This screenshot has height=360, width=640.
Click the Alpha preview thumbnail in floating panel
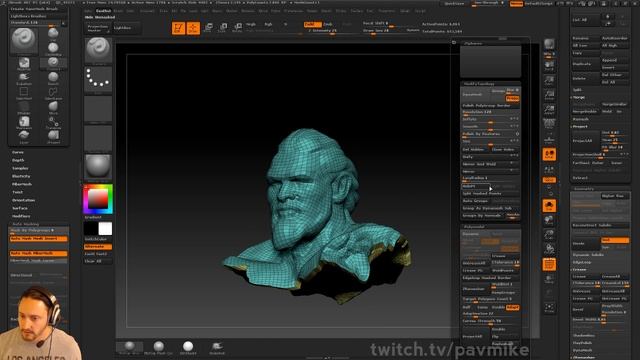click(x=490, y=61)
